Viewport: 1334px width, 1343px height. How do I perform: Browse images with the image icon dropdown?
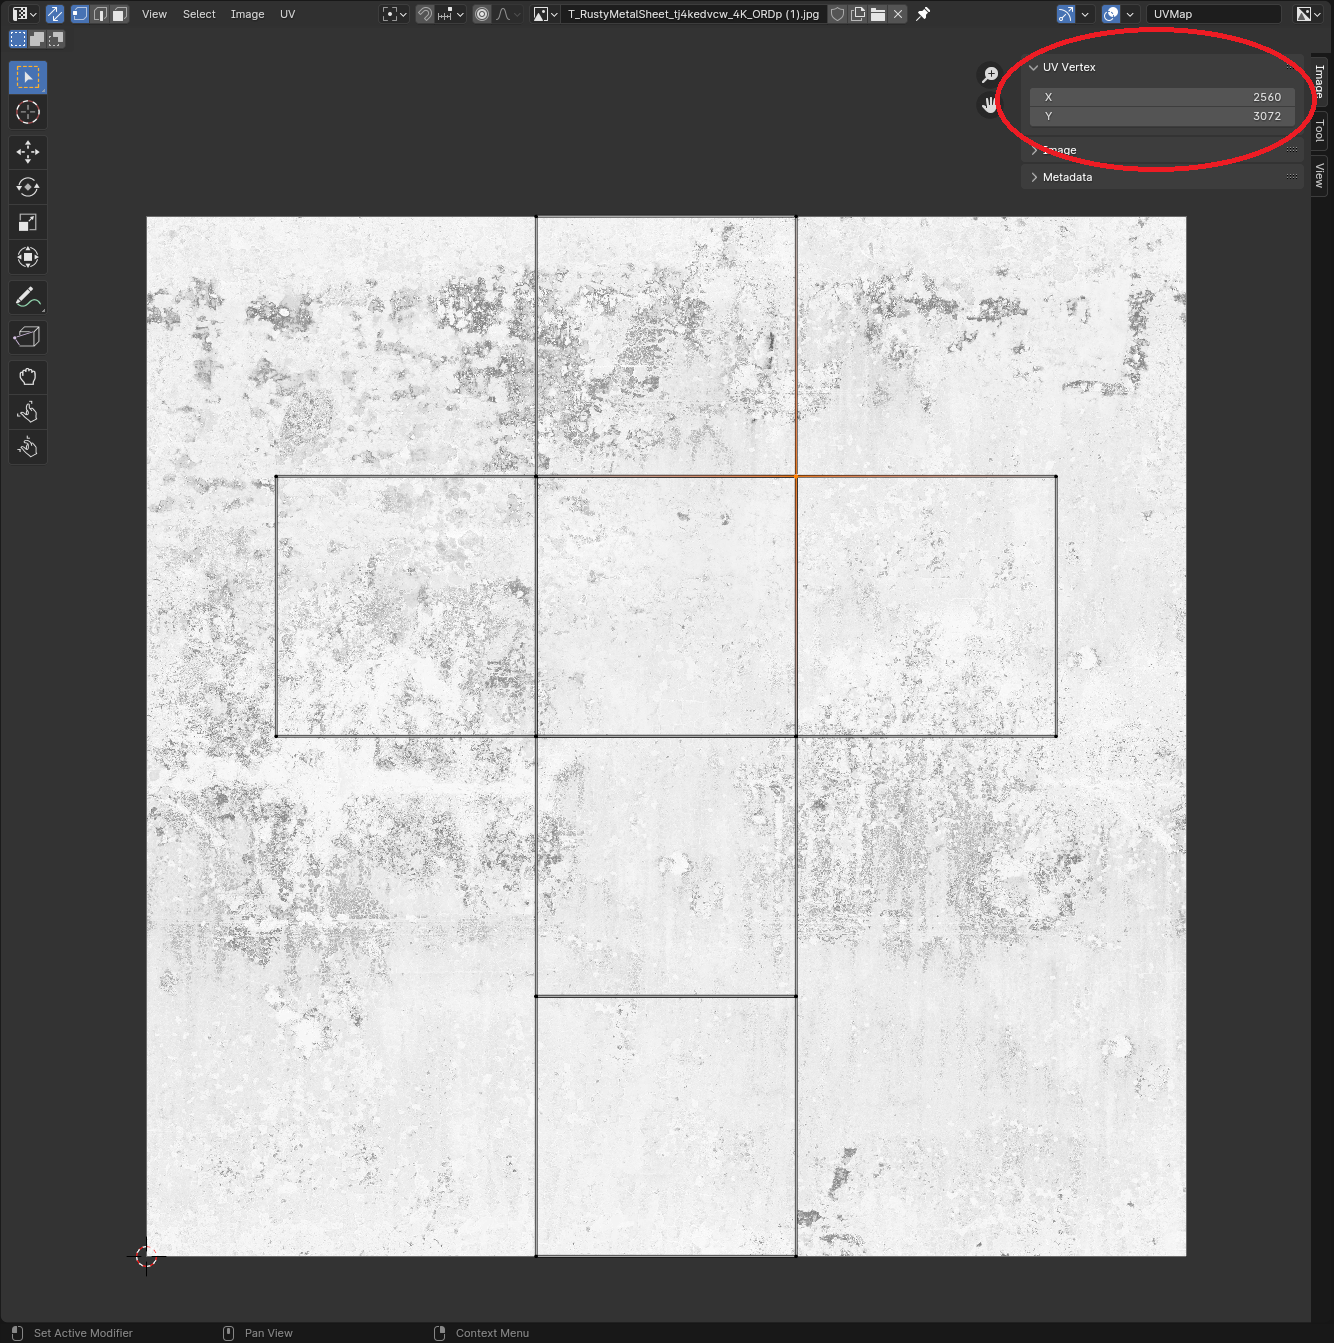pyautogui.click(x=545, y=14)
